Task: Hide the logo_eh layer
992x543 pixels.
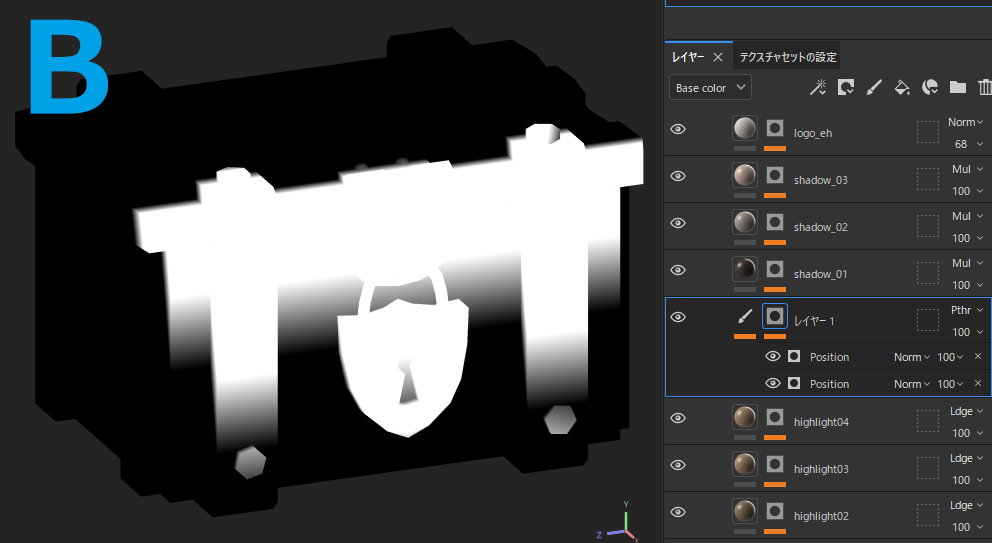Action: pyautogui.click(x=678, y=129)
